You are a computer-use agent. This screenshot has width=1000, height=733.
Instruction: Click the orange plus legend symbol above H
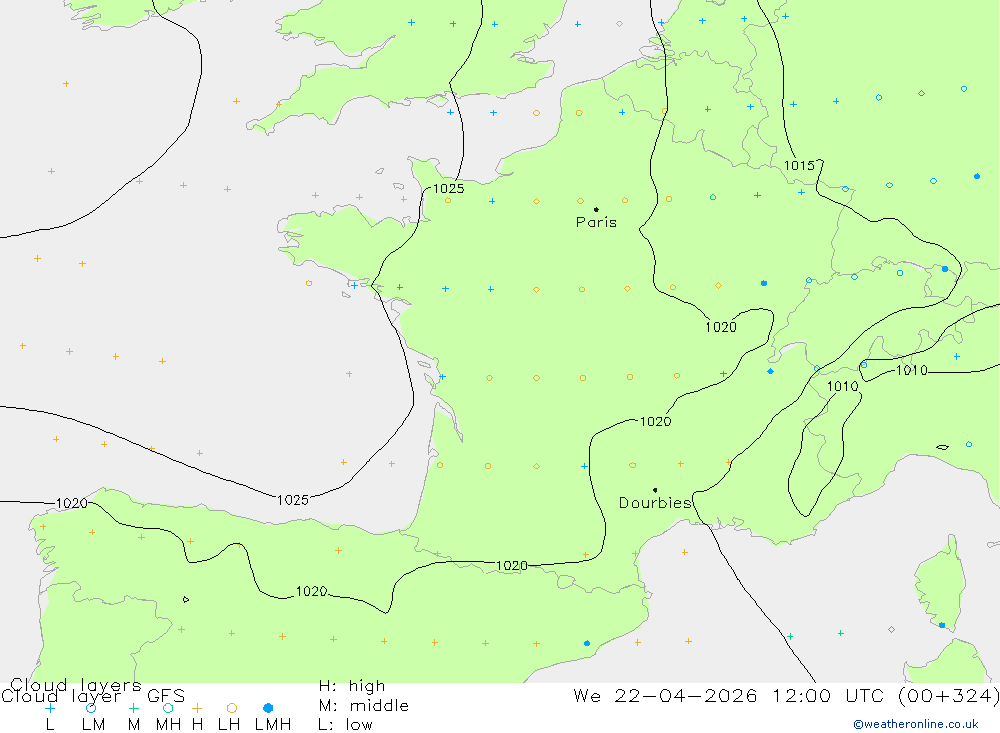coord(197,708)
